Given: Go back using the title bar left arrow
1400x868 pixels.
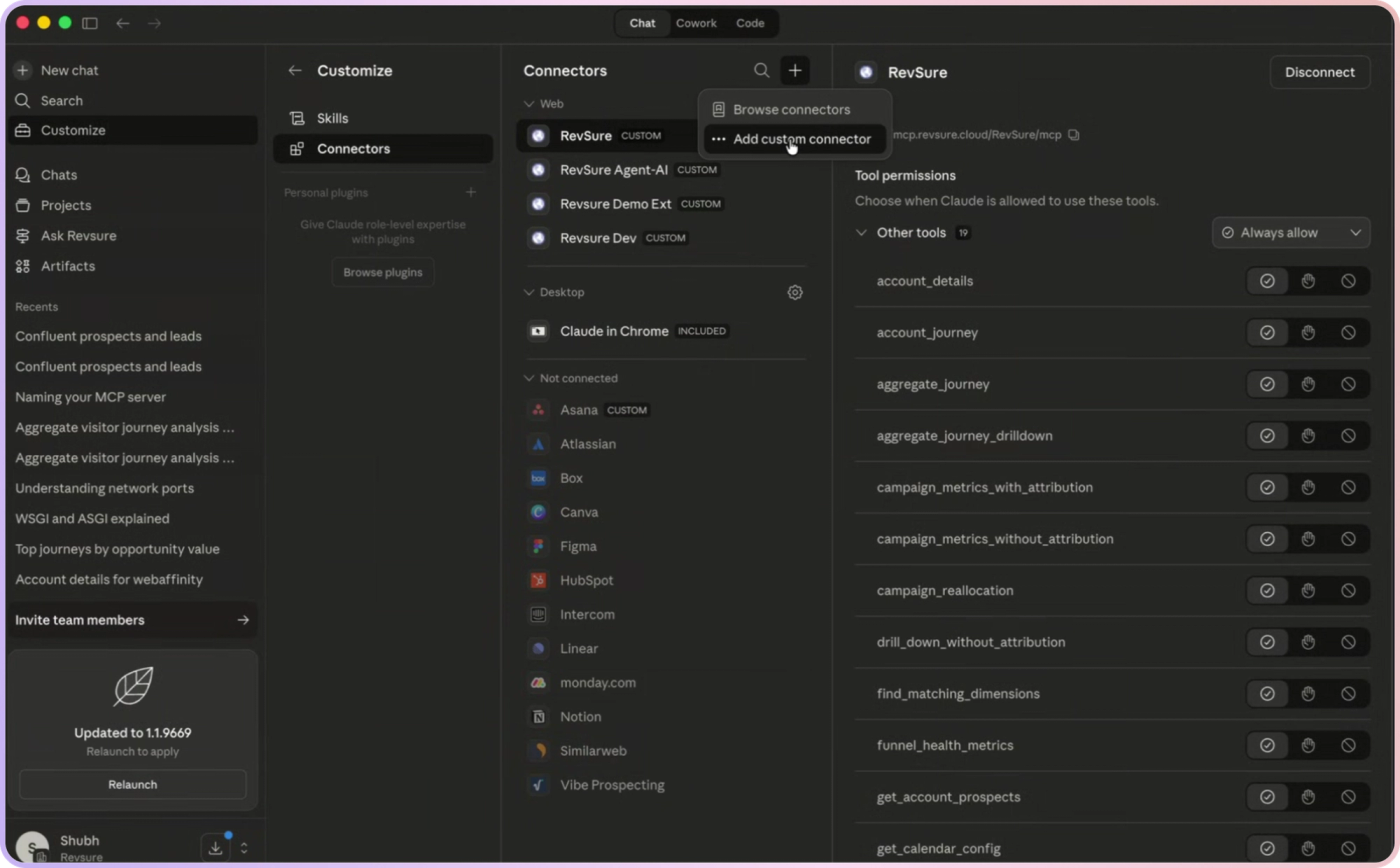Looking at the screenshot, I should point(123,23).
